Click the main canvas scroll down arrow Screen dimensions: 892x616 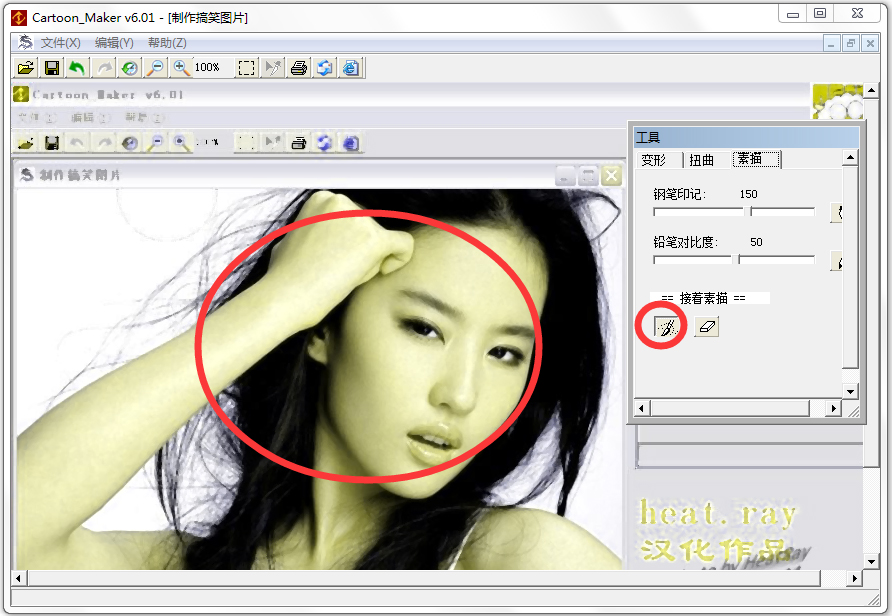pos(871,561)
